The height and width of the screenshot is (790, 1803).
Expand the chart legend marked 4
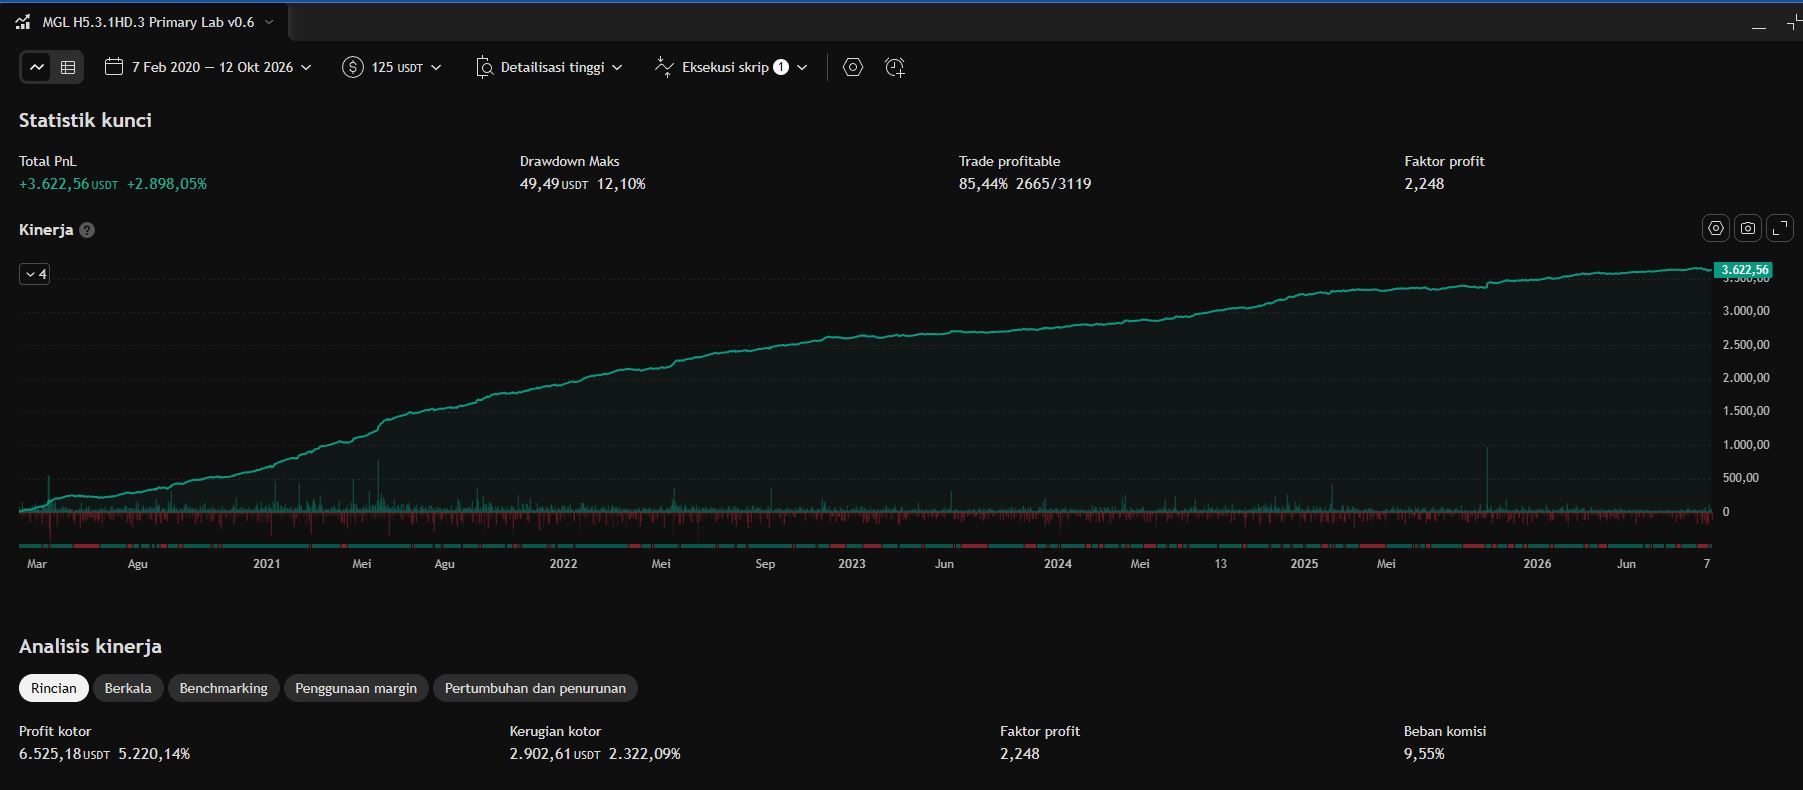[x=35, y=274]
